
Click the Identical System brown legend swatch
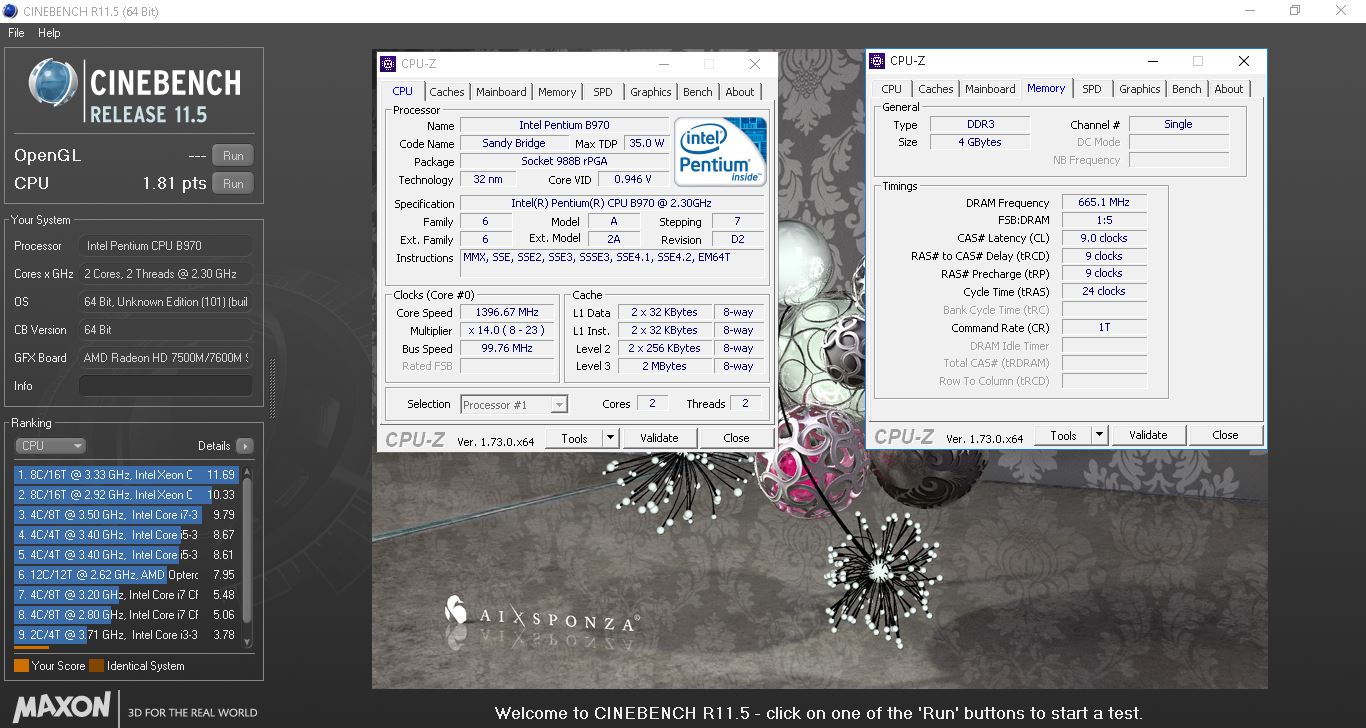pos(96,666)
